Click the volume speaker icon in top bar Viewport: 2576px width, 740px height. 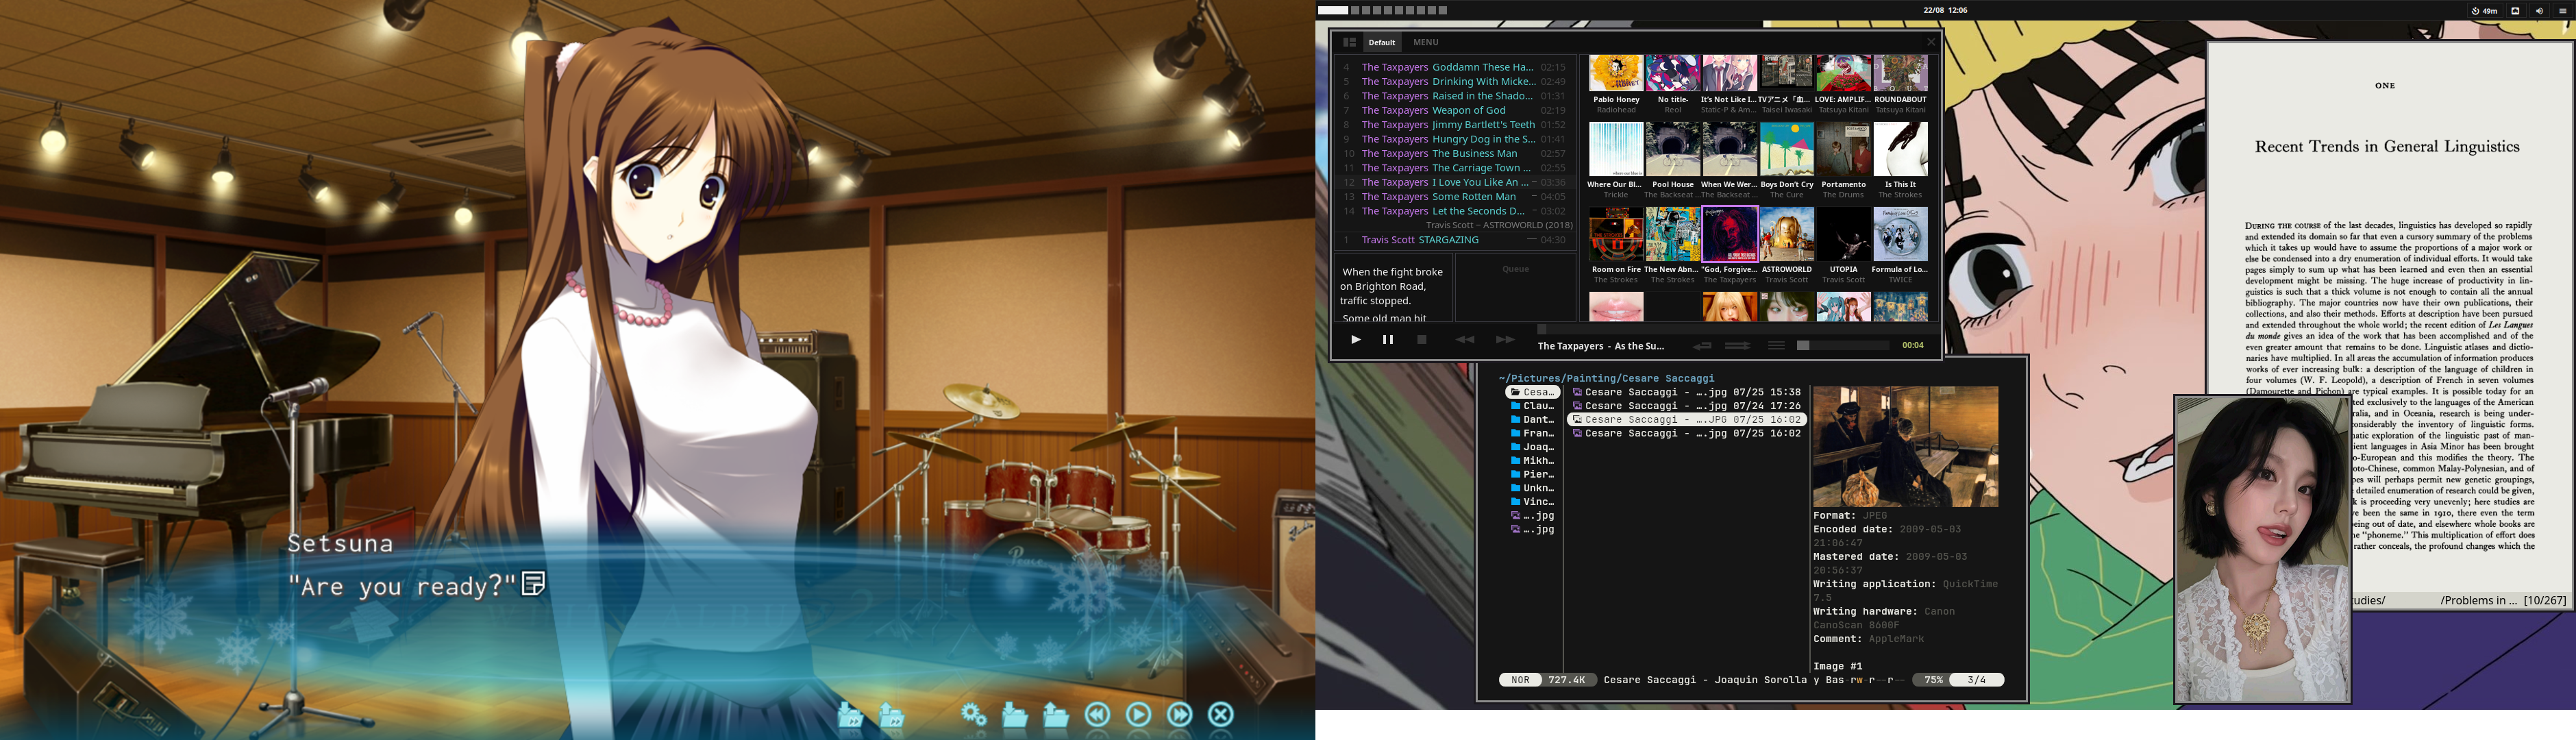[2538, 10]
